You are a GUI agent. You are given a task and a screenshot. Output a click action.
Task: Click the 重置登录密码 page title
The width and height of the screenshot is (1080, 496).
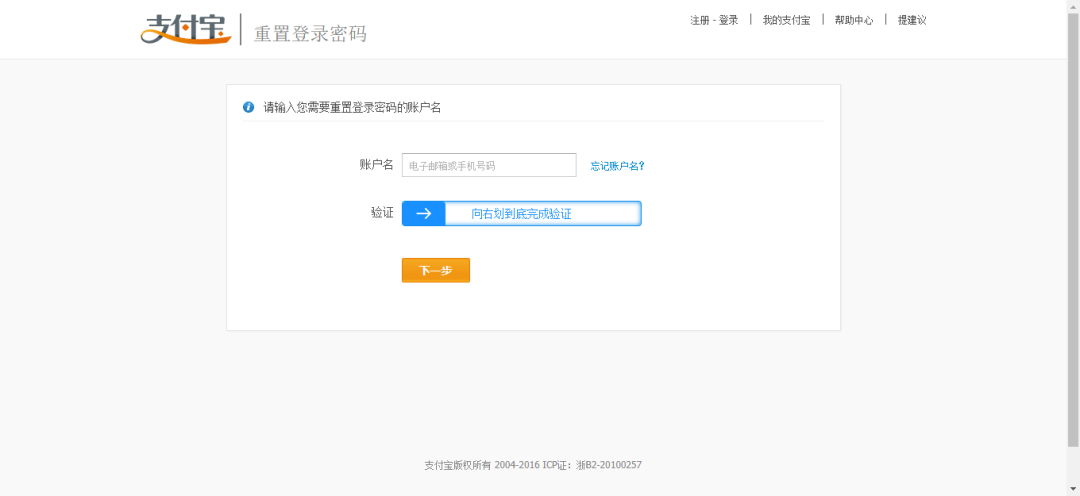(x=310, y=34)
